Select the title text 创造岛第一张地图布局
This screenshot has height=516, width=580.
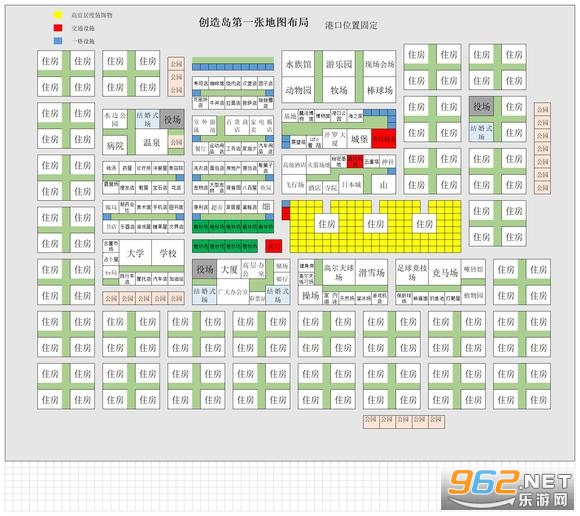click(x=254, y=22)
